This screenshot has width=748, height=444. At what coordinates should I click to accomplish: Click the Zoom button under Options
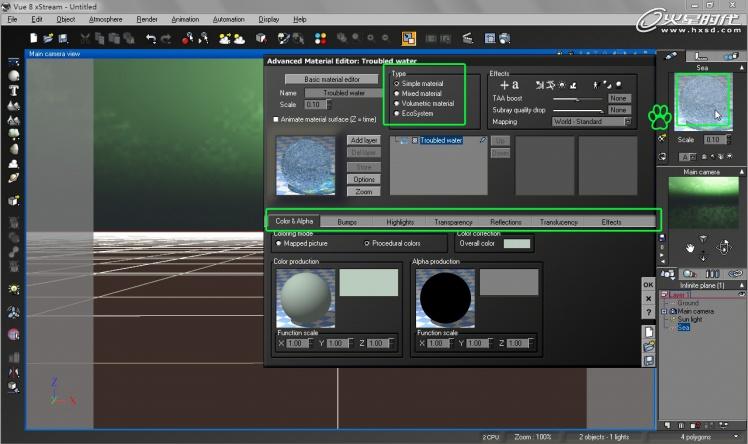[x=364, y=191]
